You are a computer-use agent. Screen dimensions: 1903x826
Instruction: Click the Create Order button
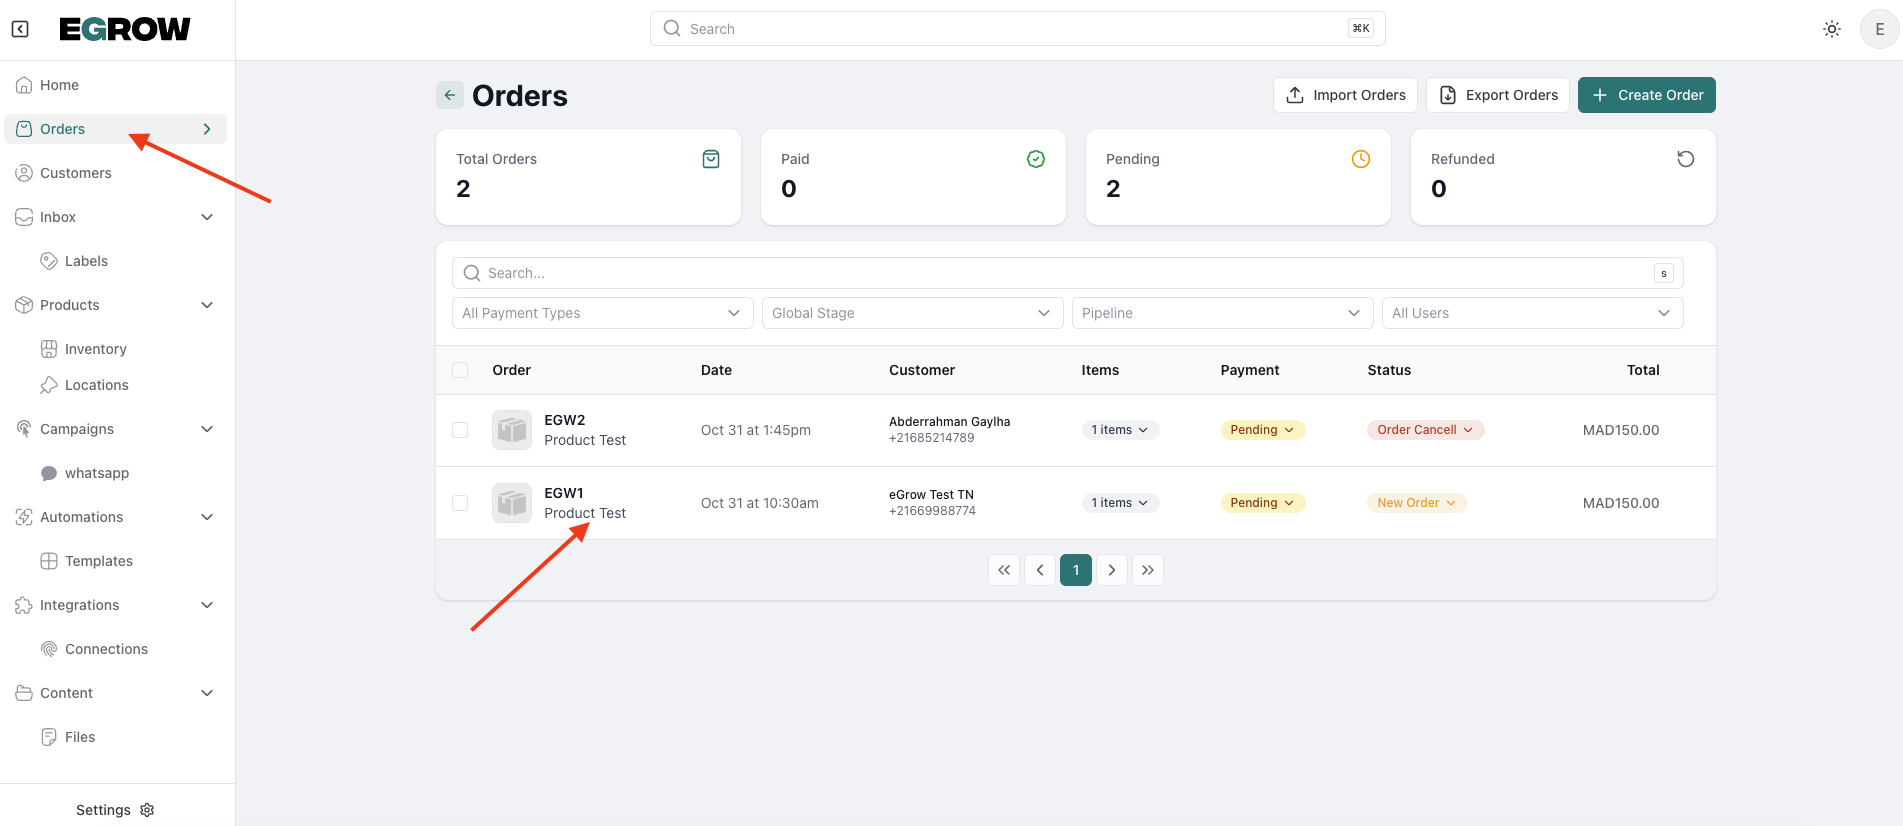[x=1646, y=95]
